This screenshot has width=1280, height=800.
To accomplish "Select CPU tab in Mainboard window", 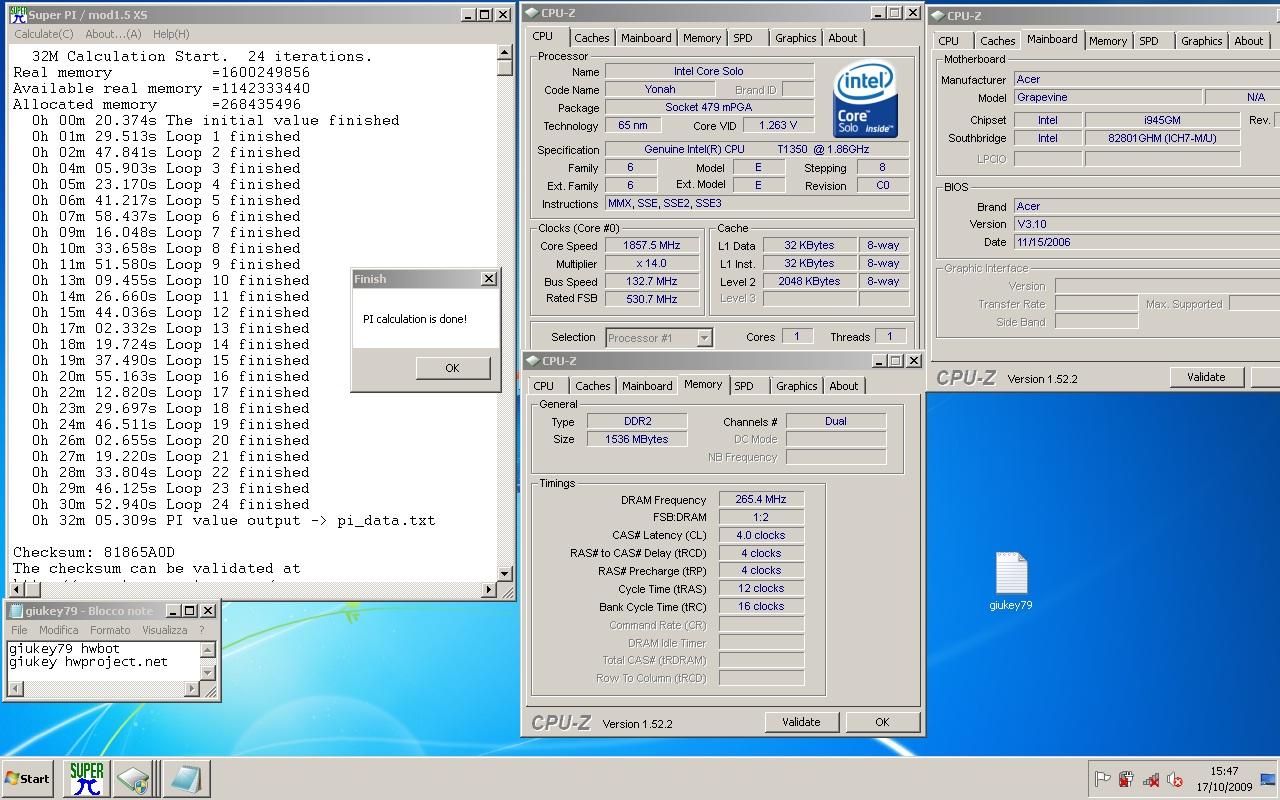I will tap(948, 41).
